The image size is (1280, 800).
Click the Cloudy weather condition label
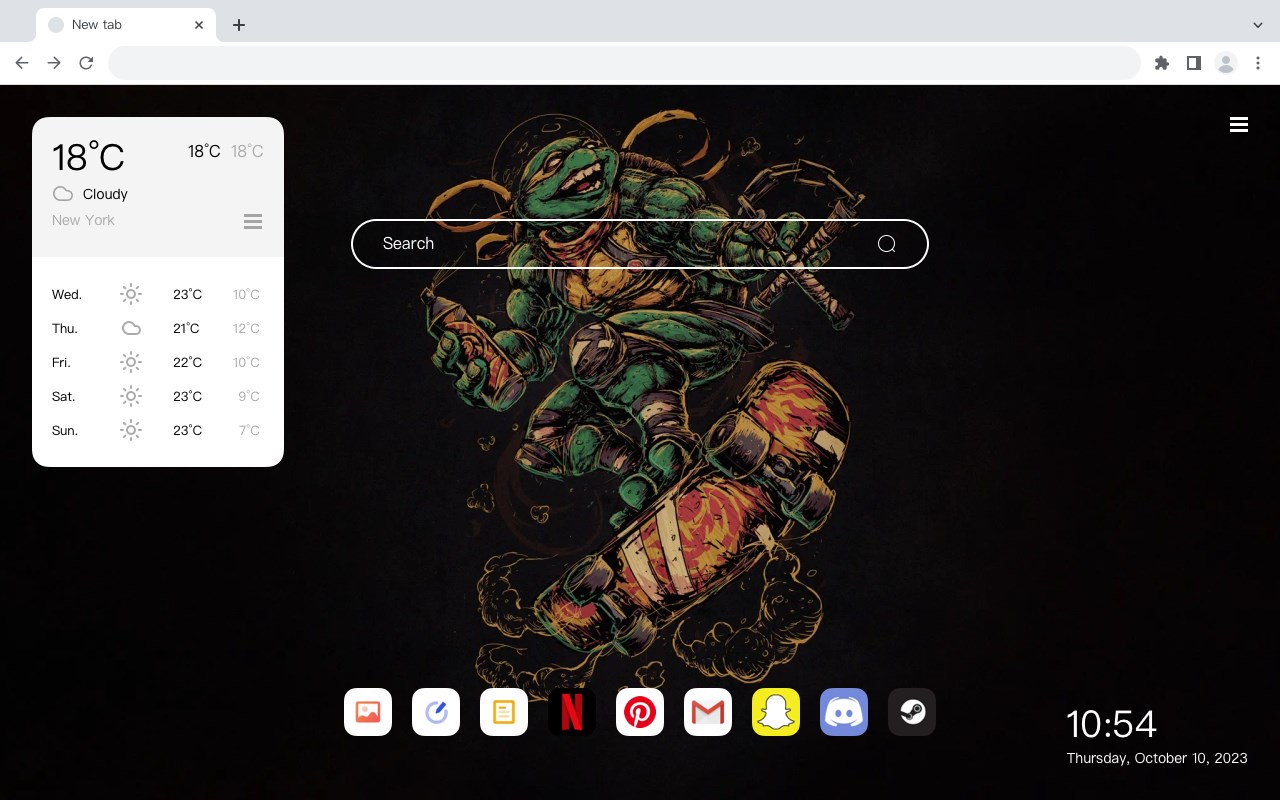[x=105, y=194]
